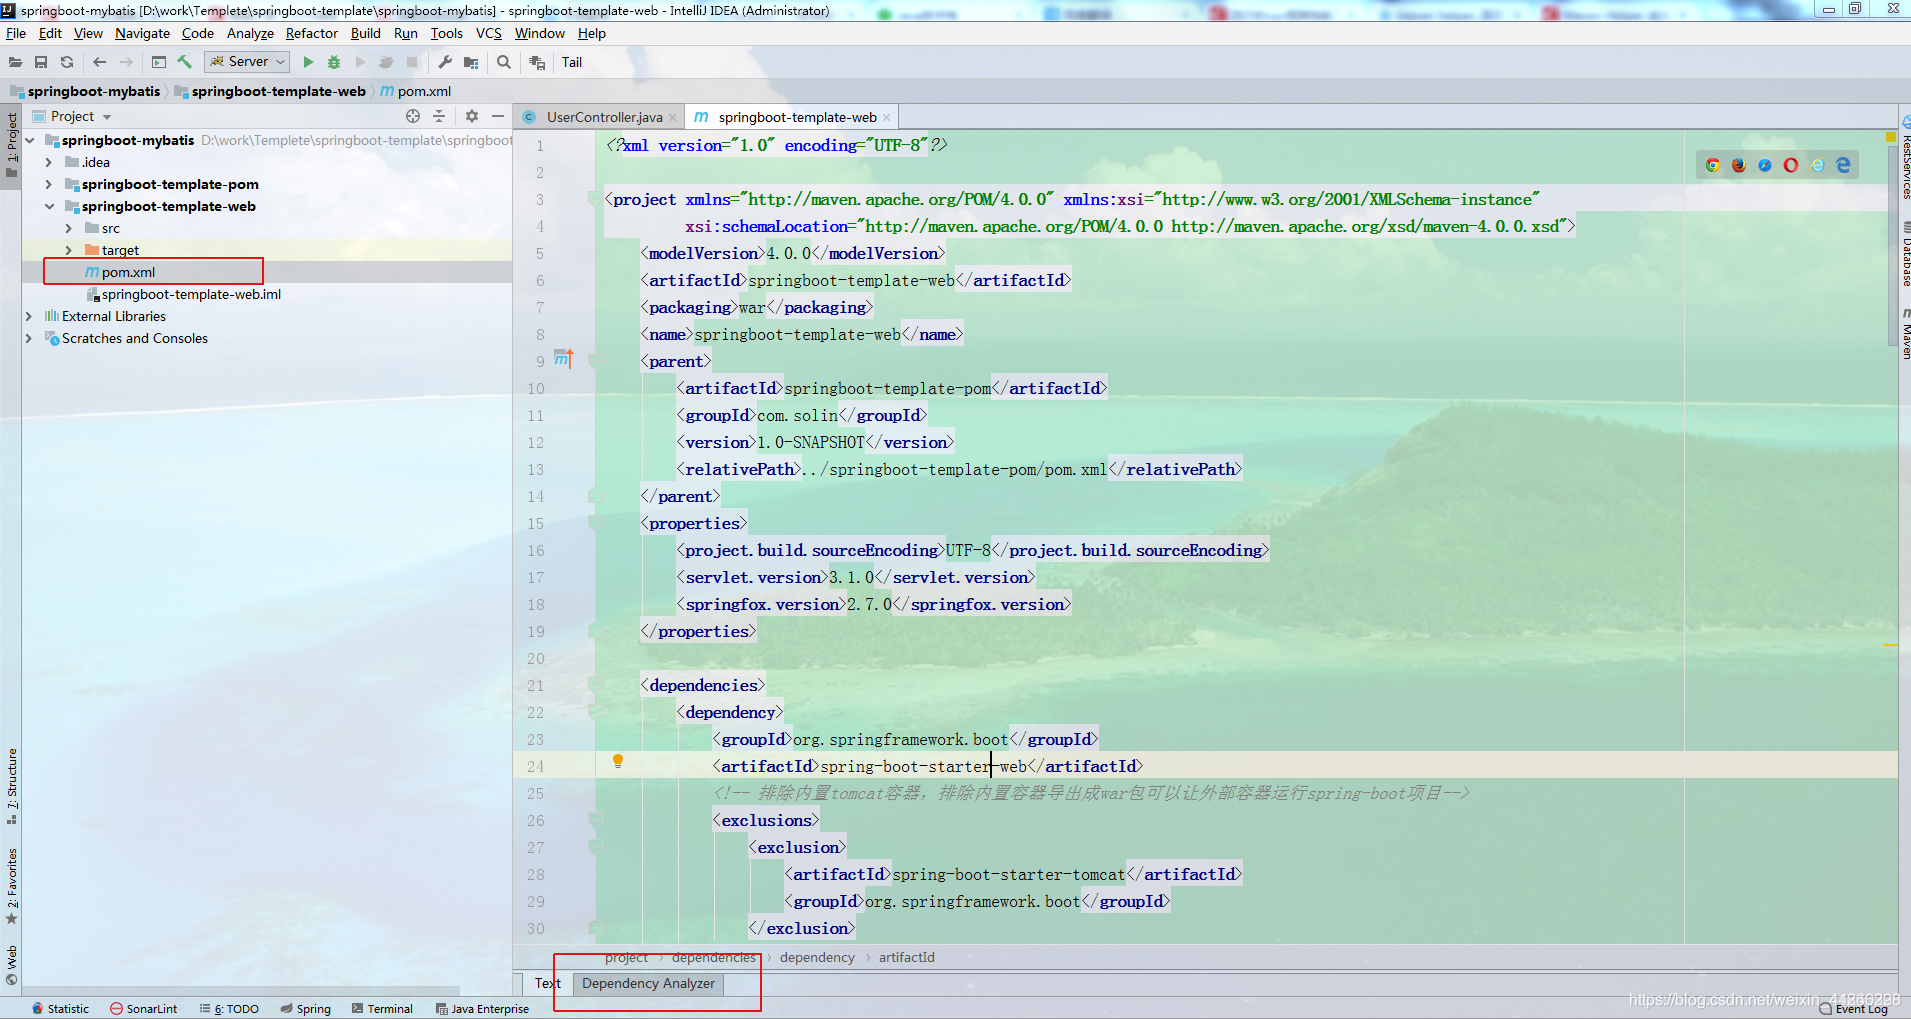Open the Statistic tool window
Viewport: 1911px width, 1019px height.
coord(61,1009)
